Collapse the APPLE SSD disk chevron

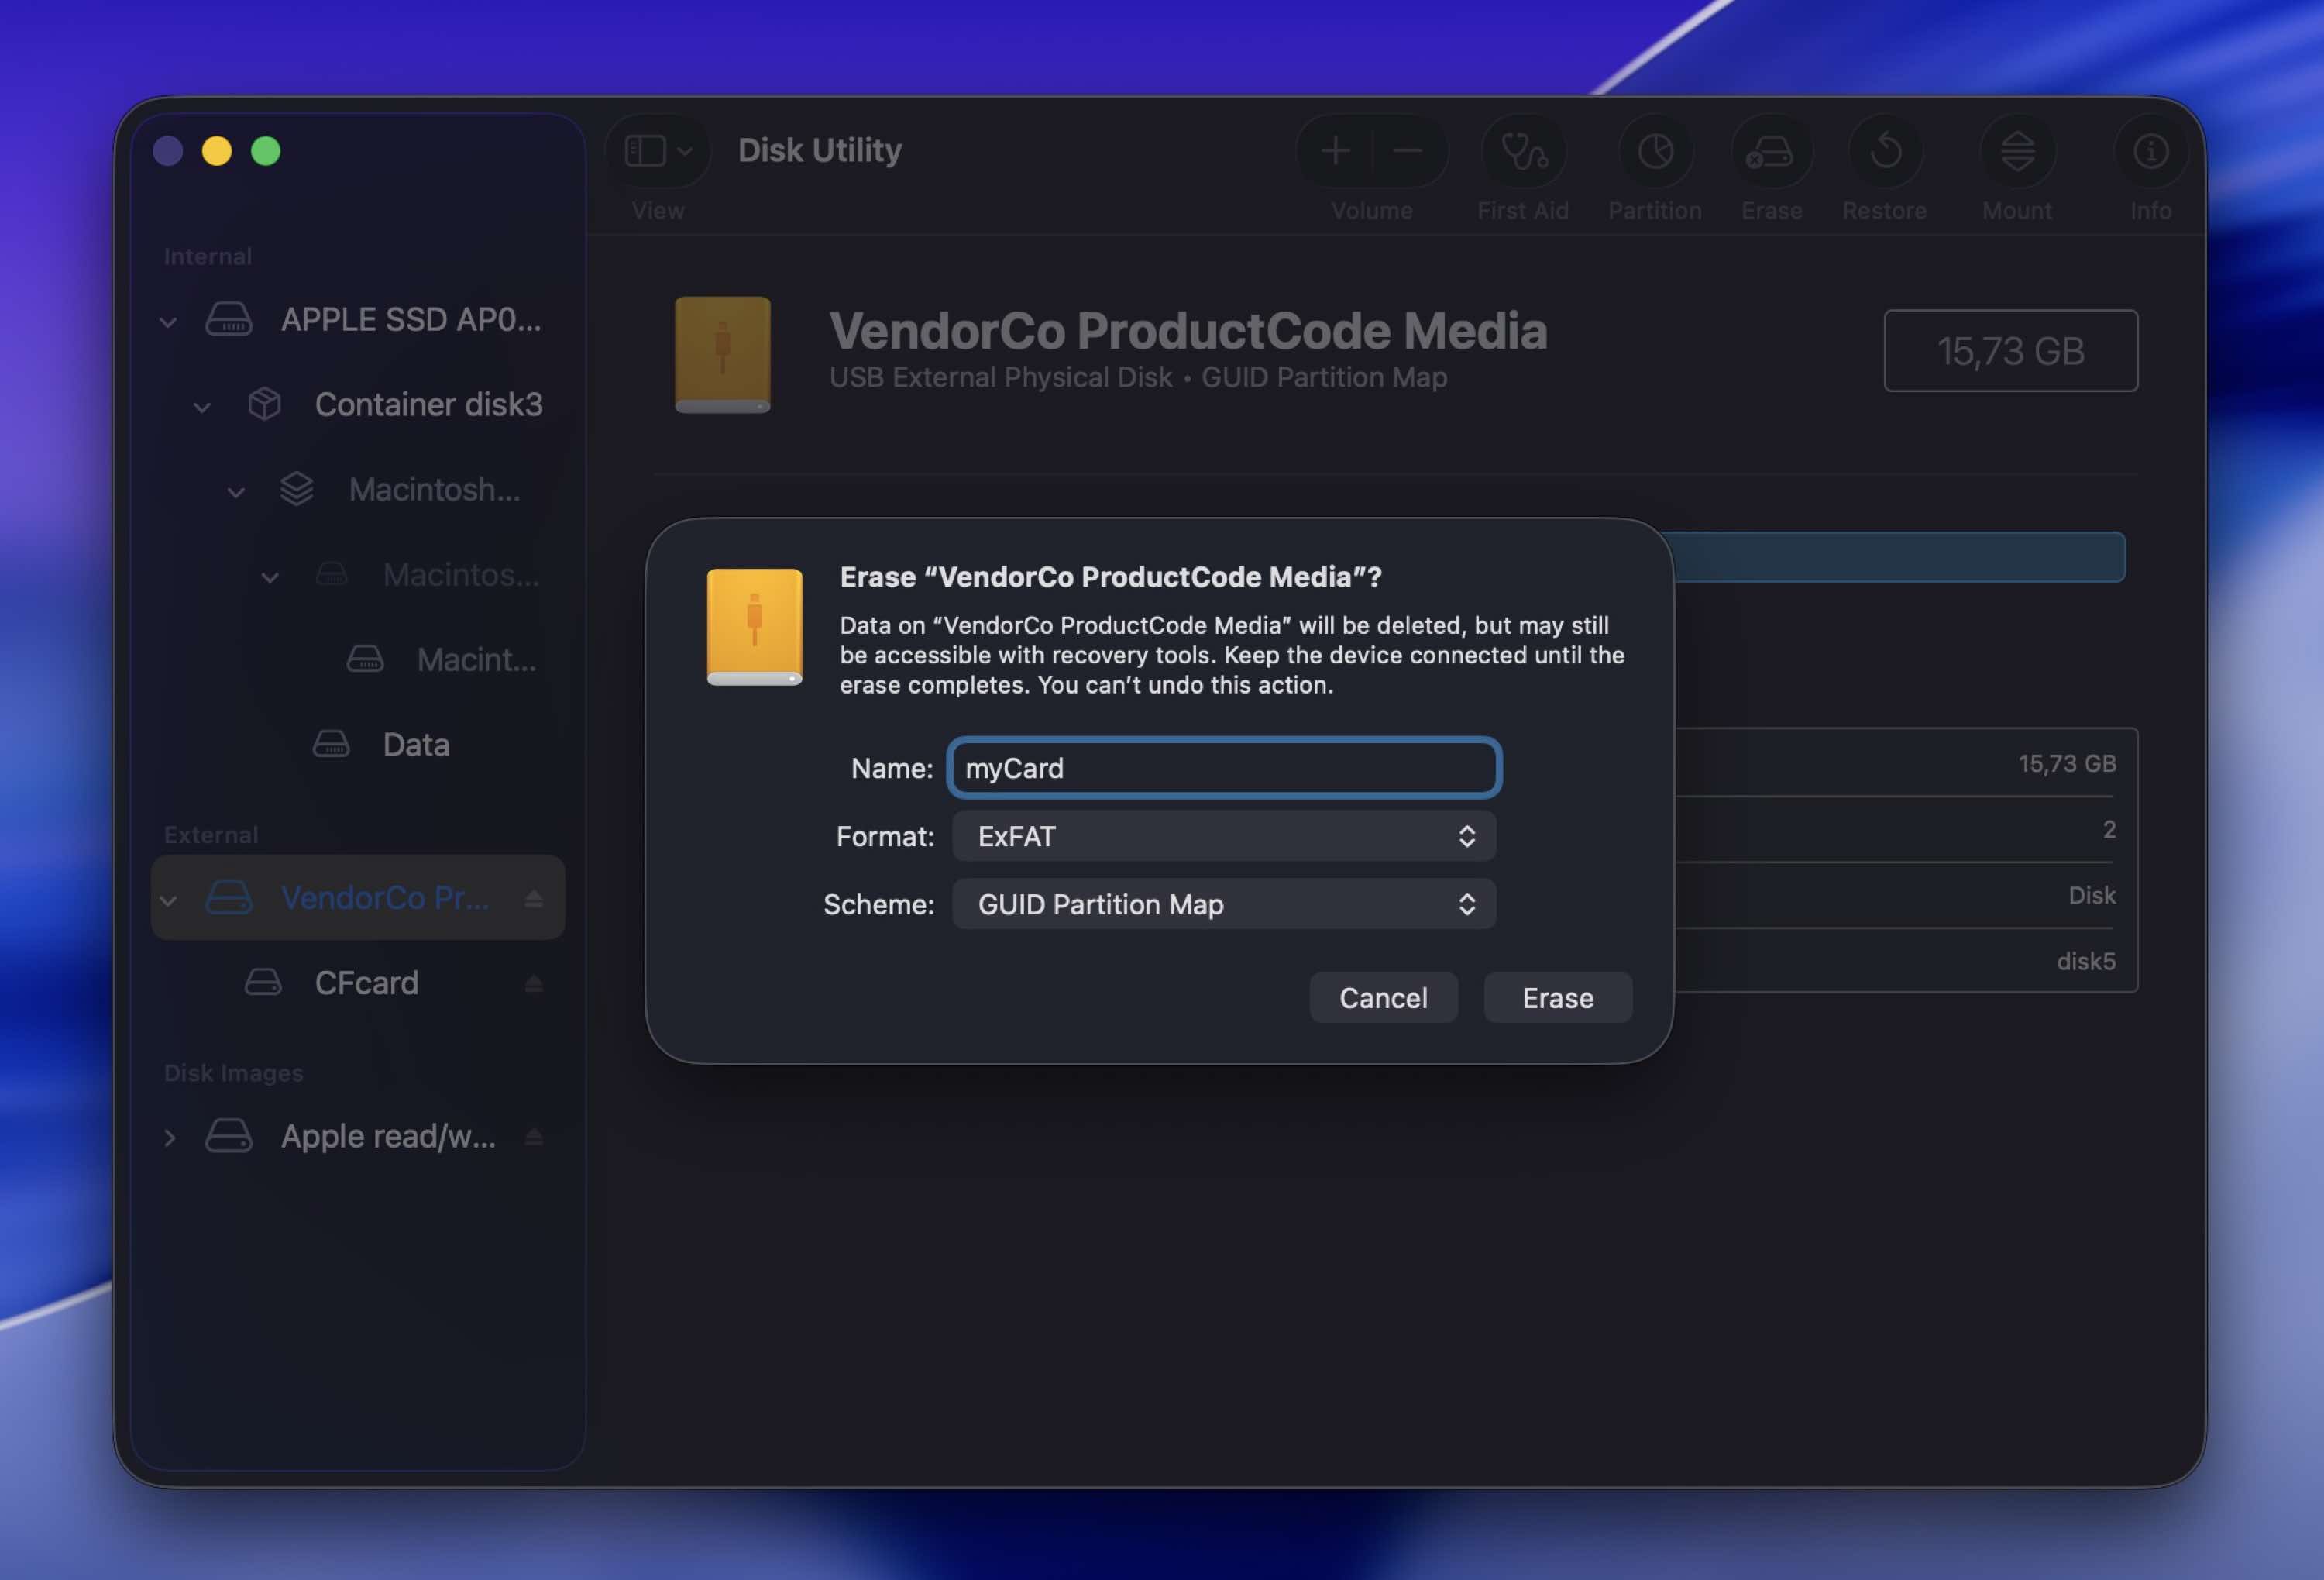pyautogui.click(x=168, y=321)
